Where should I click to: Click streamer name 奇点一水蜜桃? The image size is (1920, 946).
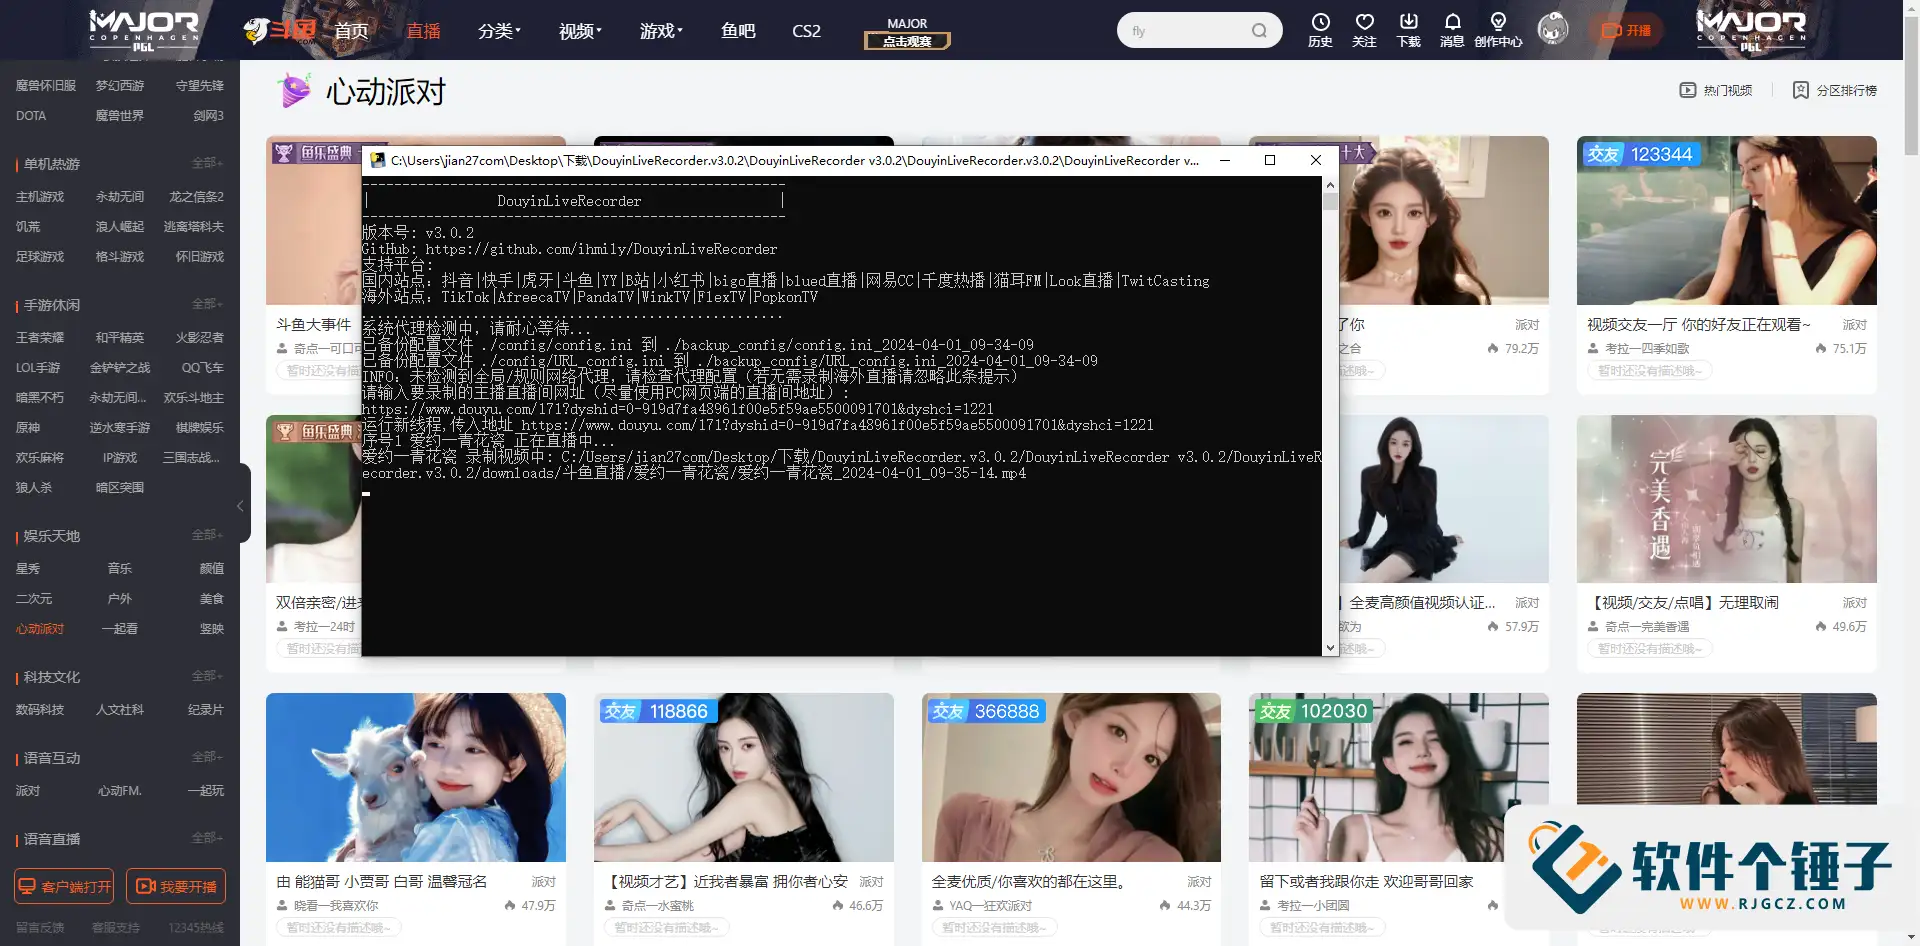pyautogui.click(x=658, y=906)
